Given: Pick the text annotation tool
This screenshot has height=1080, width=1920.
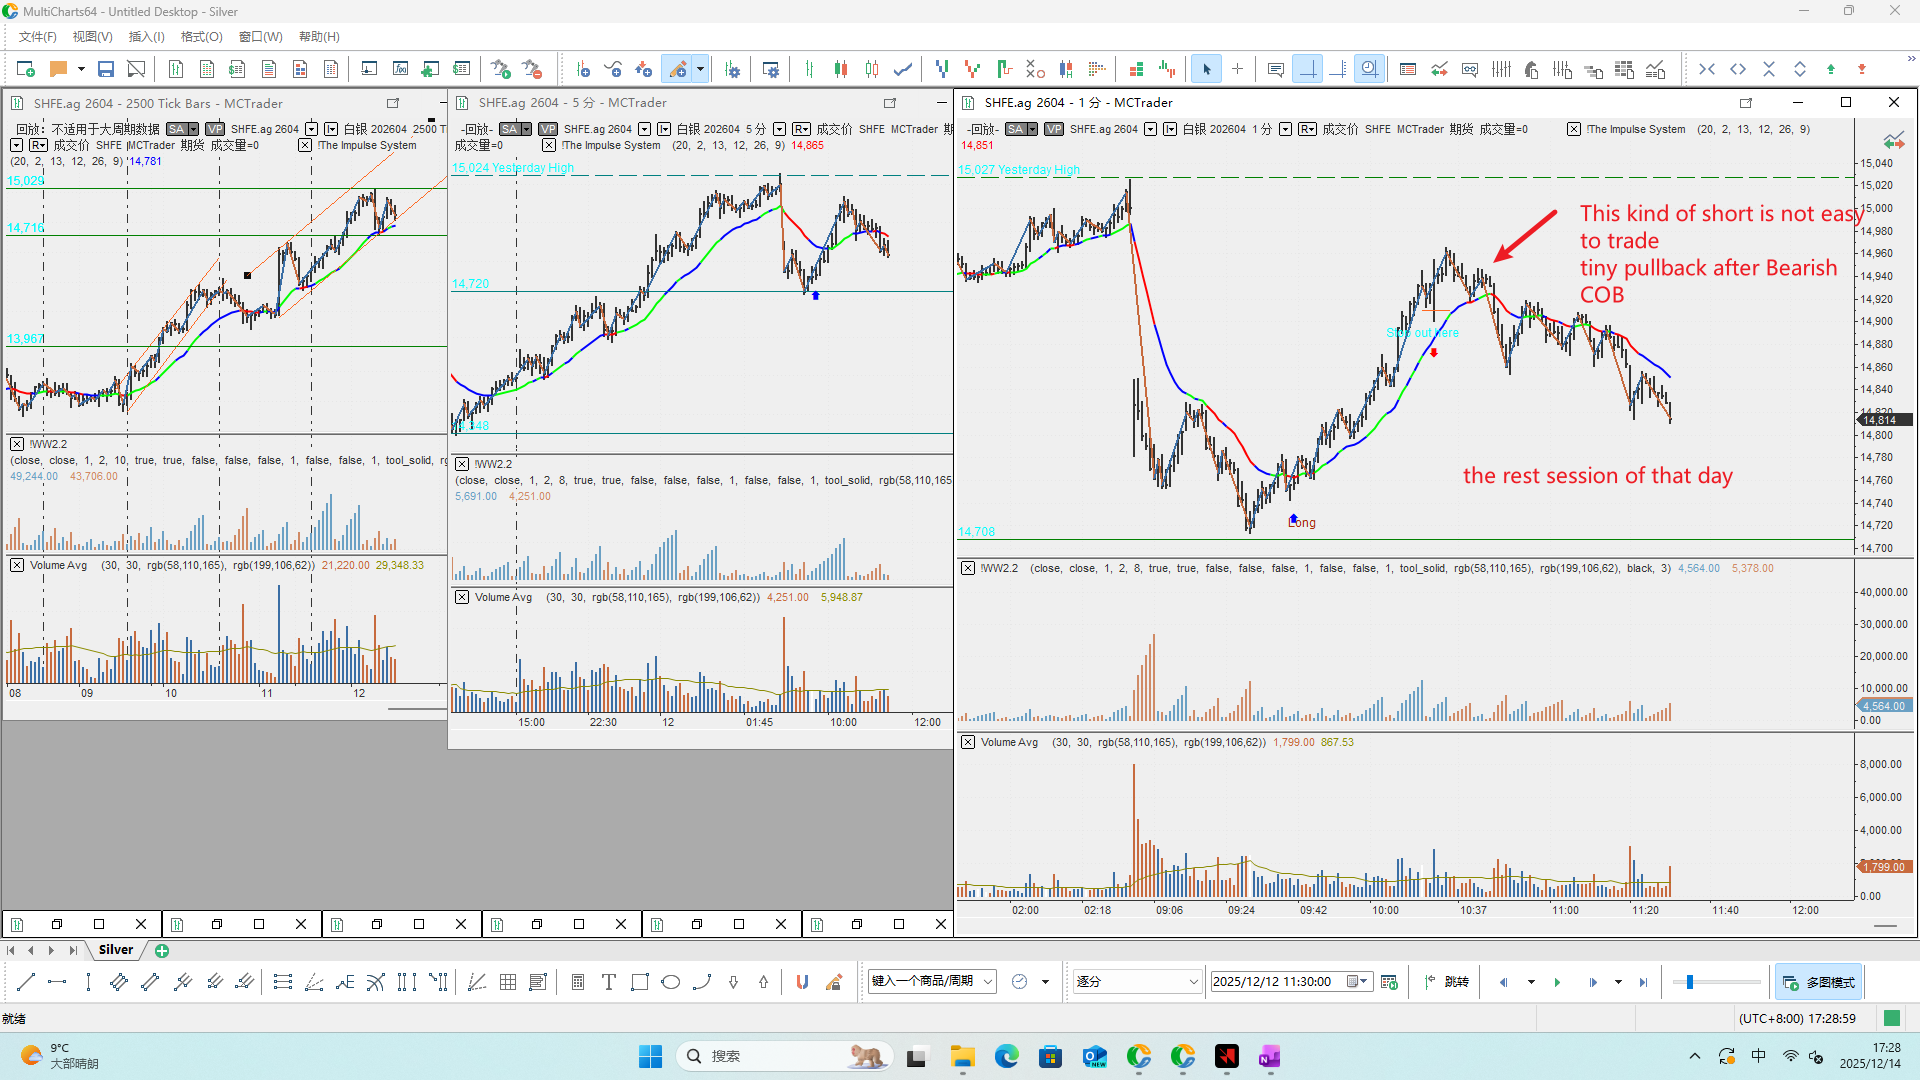Looking at the screenshot, I should pyautogui.click(x=608, y=982).
